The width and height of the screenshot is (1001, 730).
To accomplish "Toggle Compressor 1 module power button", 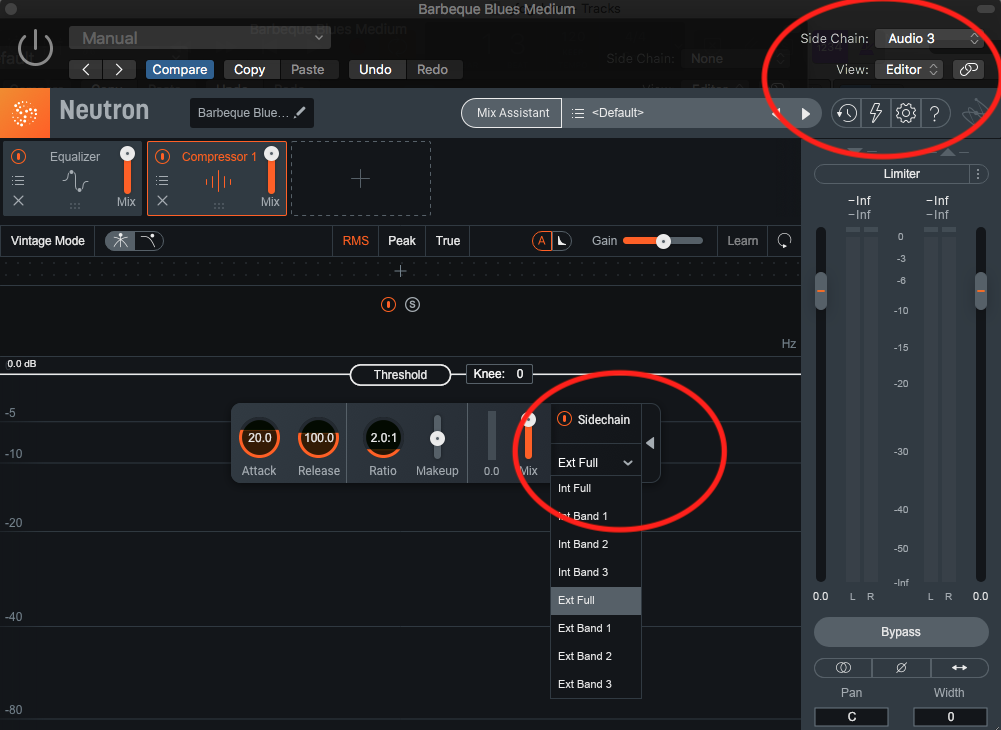I will [x=163, y=156].
